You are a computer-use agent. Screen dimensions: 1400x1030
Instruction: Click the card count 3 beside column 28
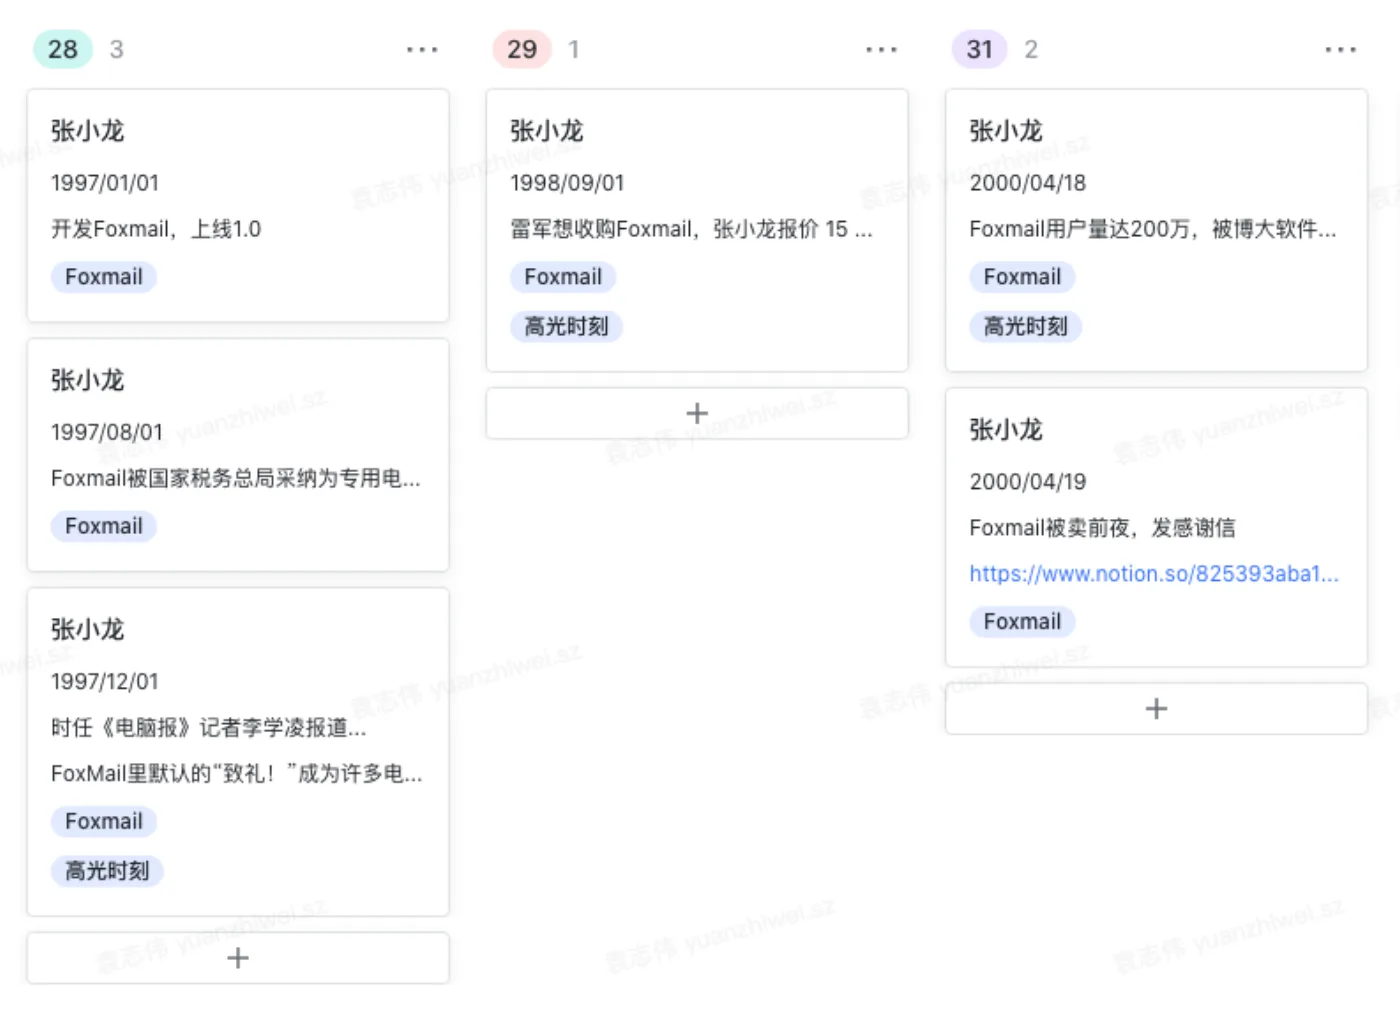116,49
